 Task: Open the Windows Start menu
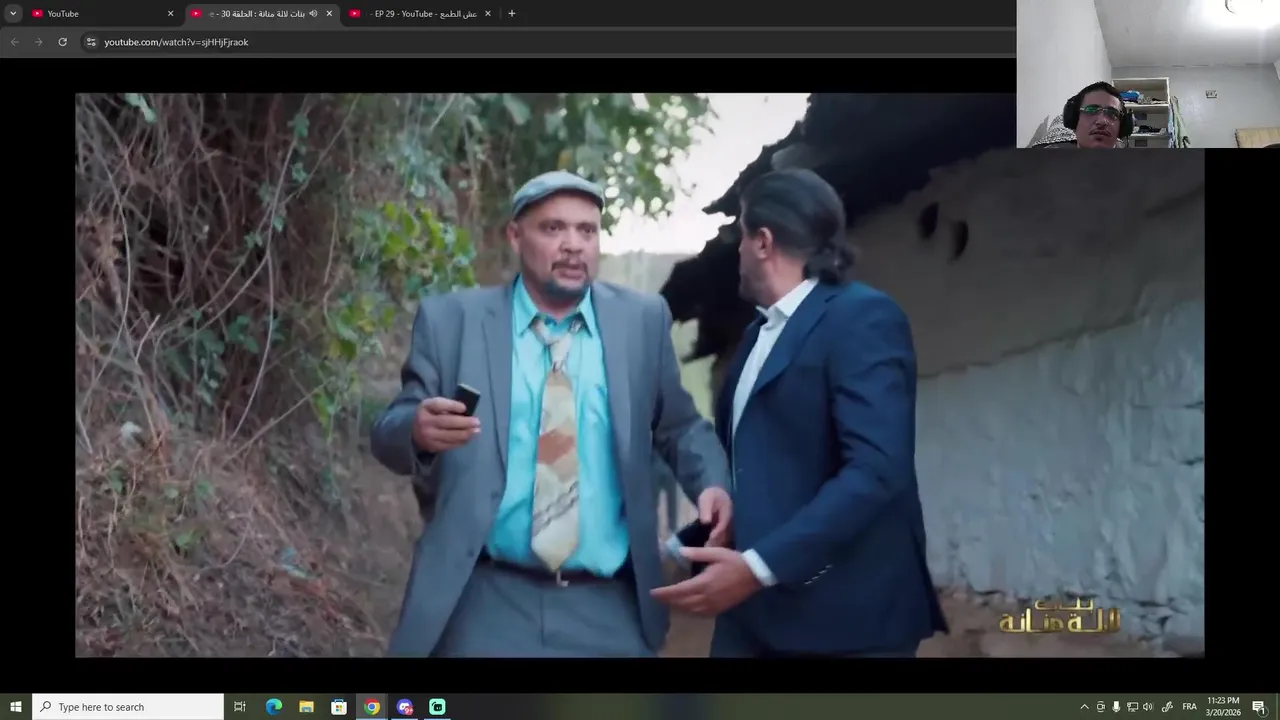16,707
